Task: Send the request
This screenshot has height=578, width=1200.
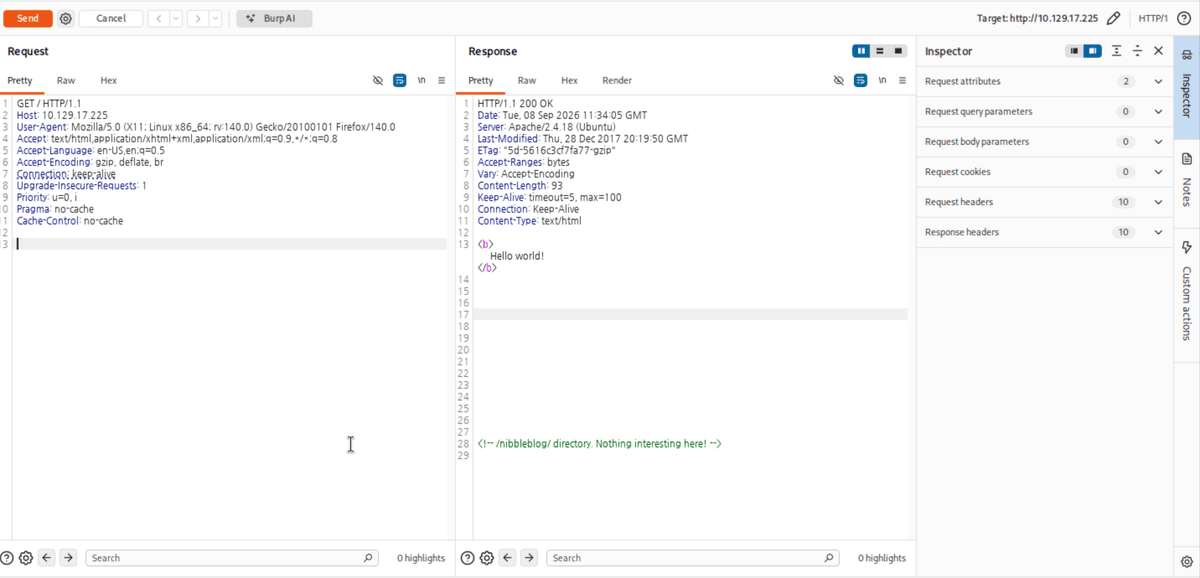Action: point(28,18)
